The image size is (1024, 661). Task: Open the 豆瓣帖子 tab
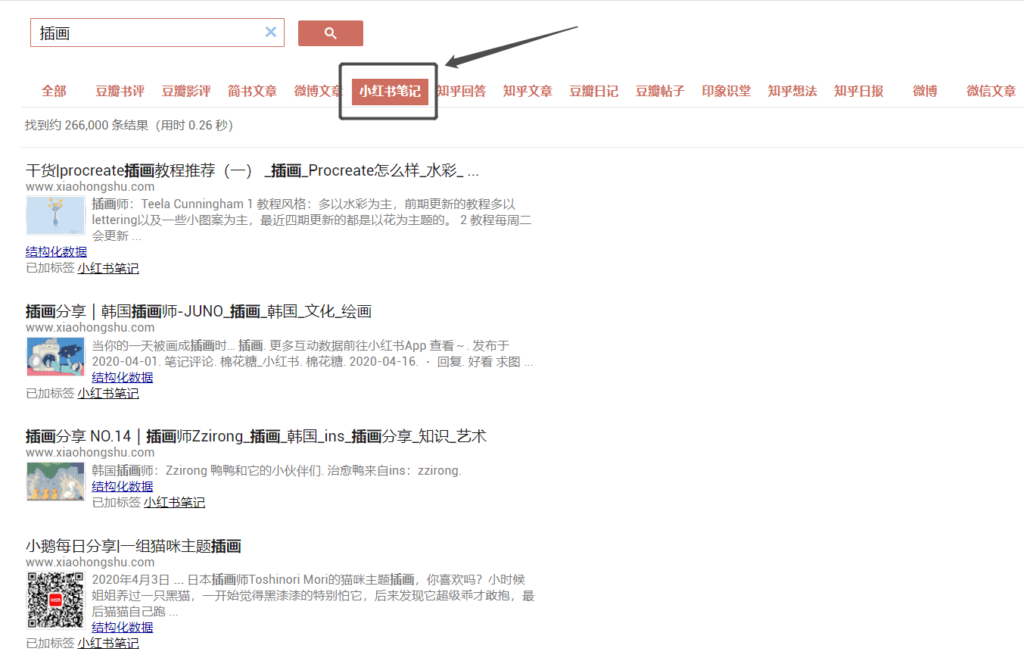coord(660,91)
